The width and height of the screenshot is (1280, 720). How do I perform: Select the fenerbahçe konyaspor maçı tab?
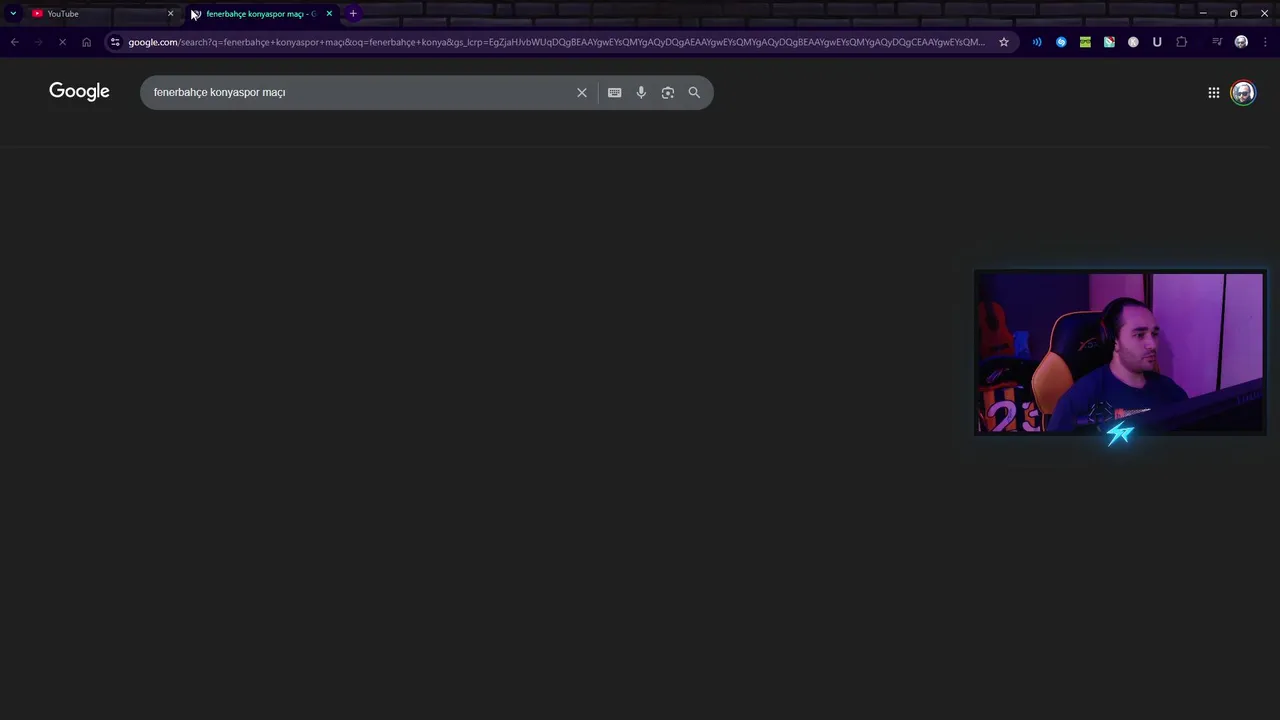[x=260, y=13]
